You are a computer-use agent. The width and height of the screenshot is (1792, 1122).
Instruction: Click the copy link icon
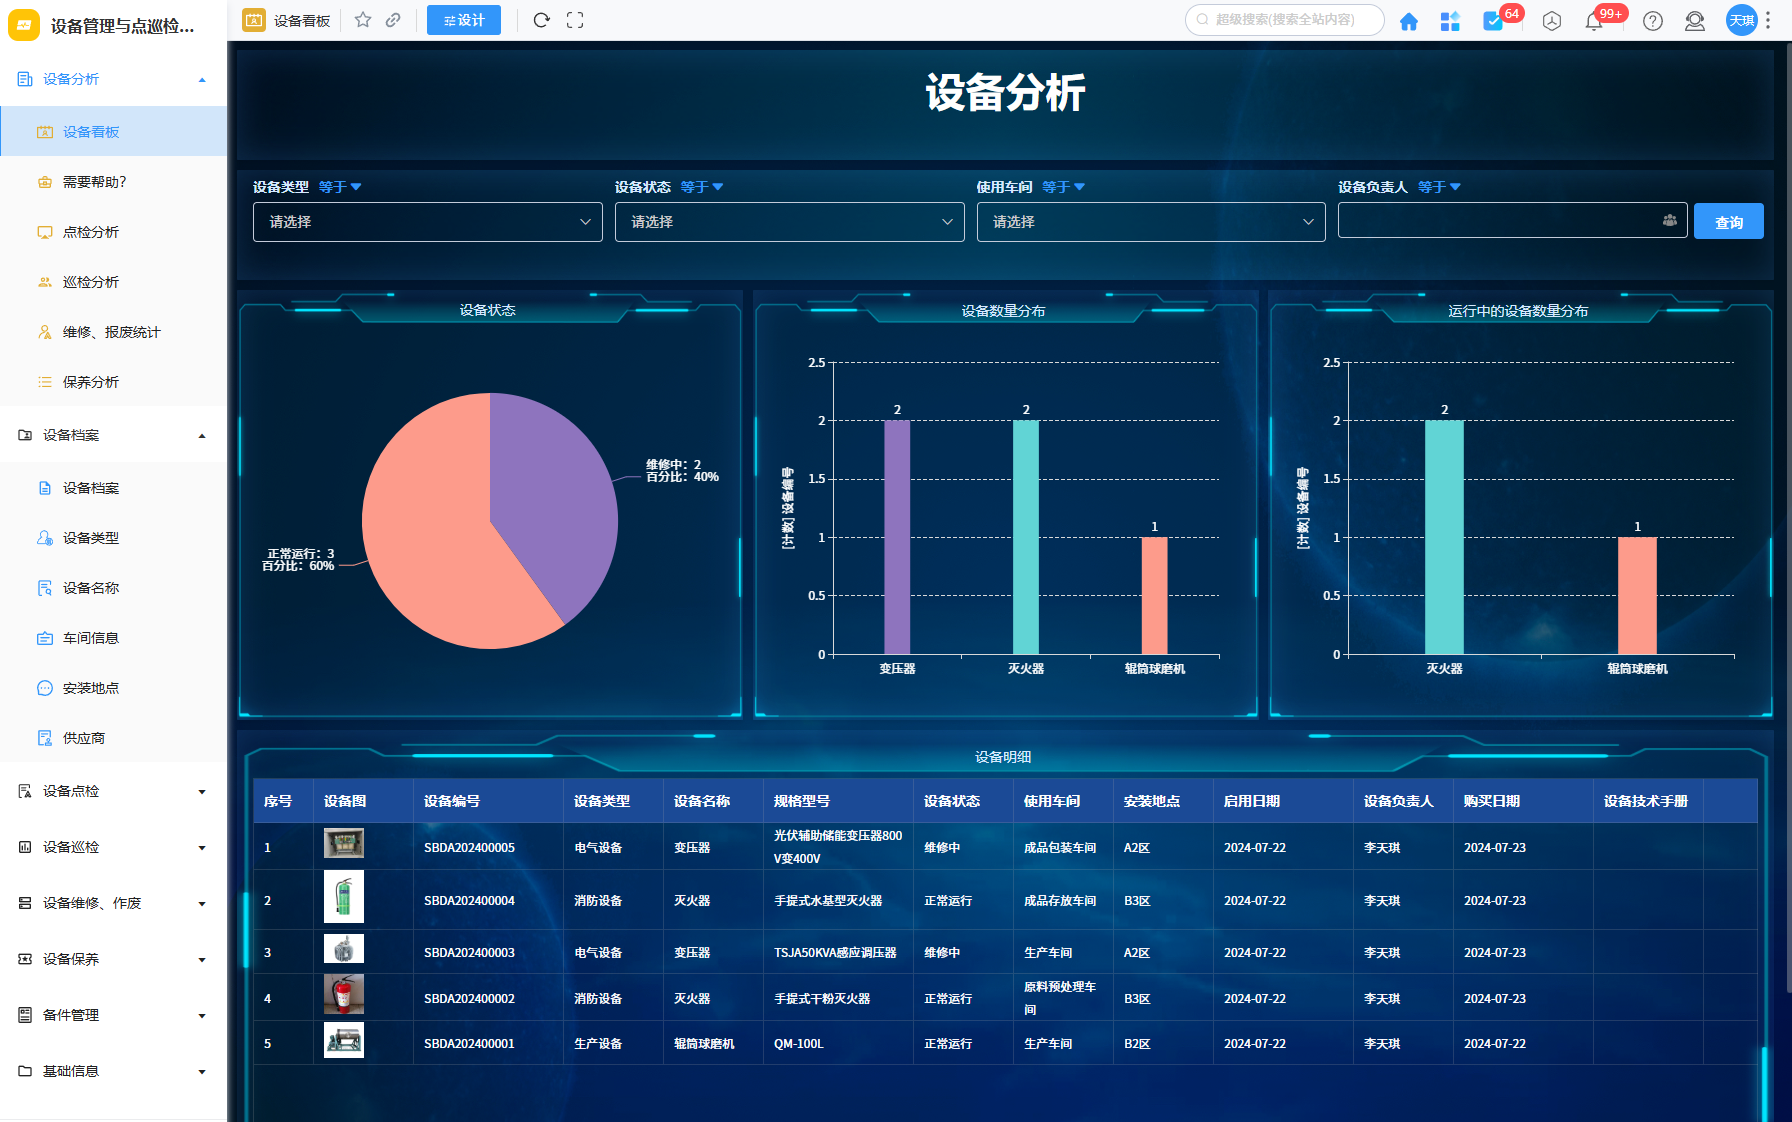(x=394, y=20)
